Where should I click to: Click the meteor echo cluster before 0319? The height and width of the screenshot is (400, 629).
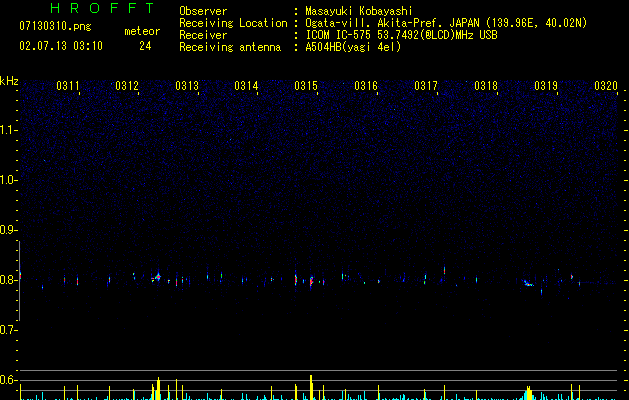tap(528, 283)
